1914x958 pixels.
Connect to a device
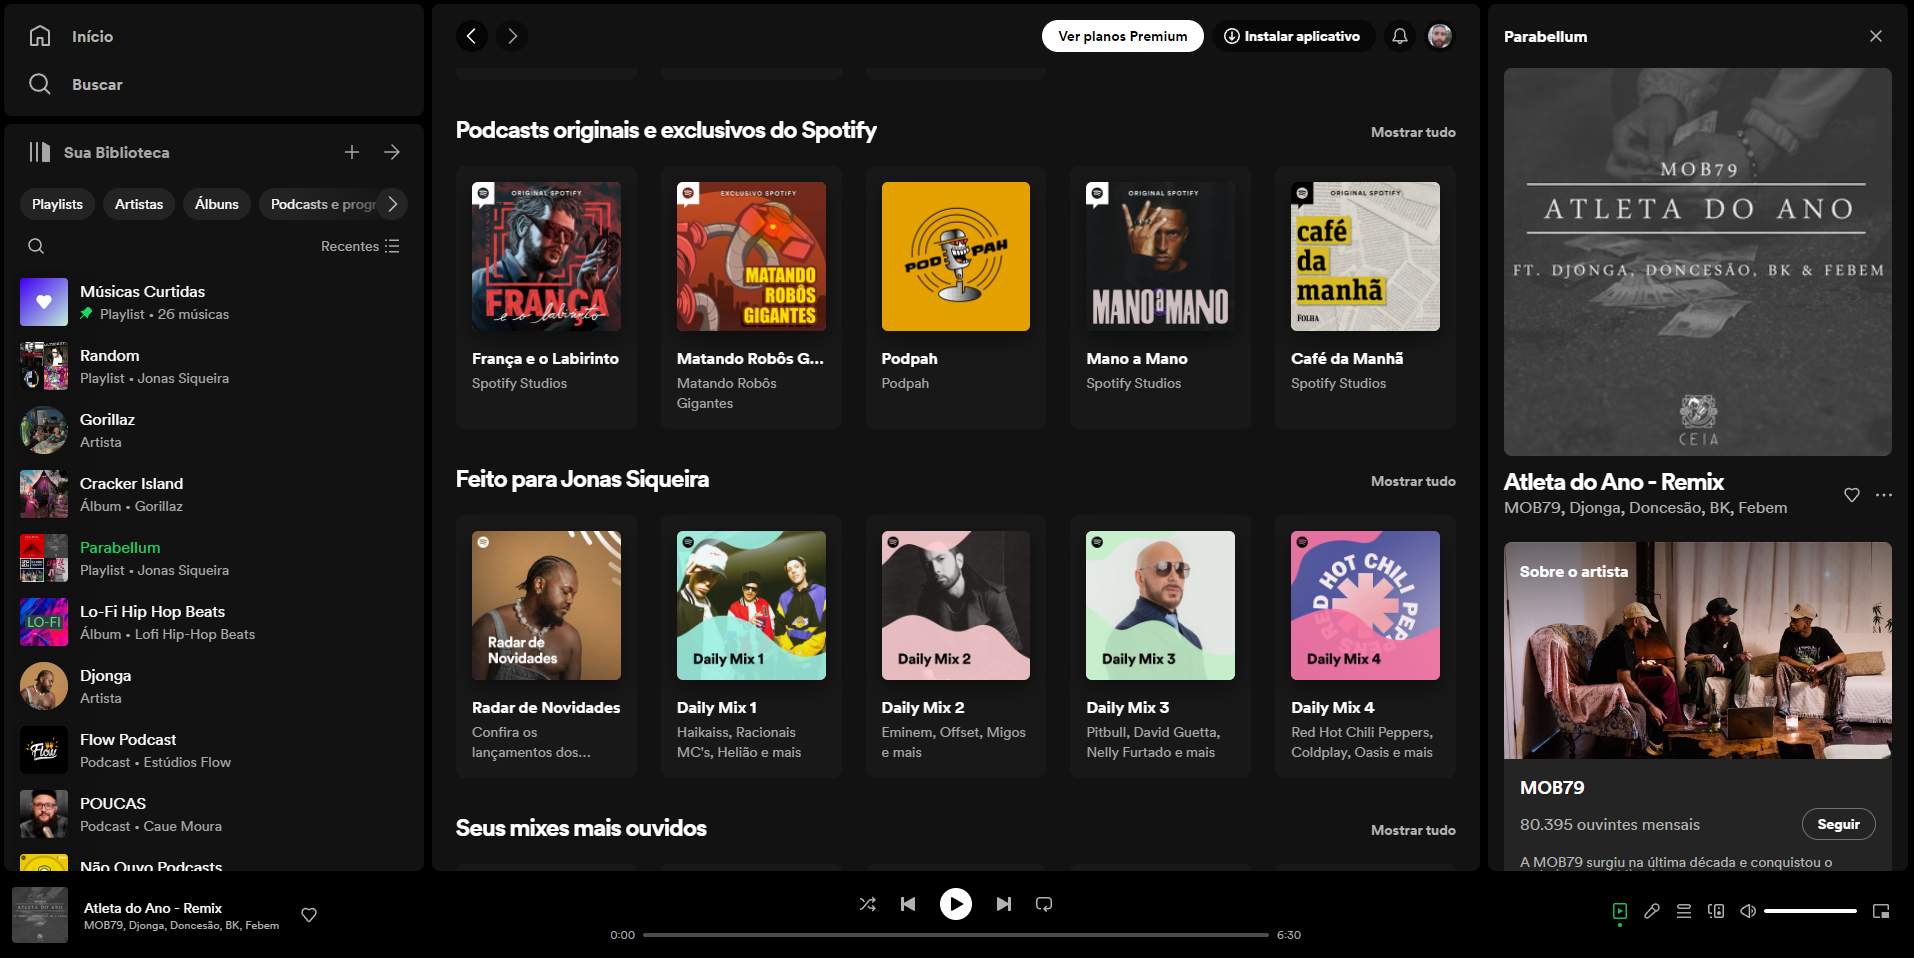click(x=1716, y=911)
